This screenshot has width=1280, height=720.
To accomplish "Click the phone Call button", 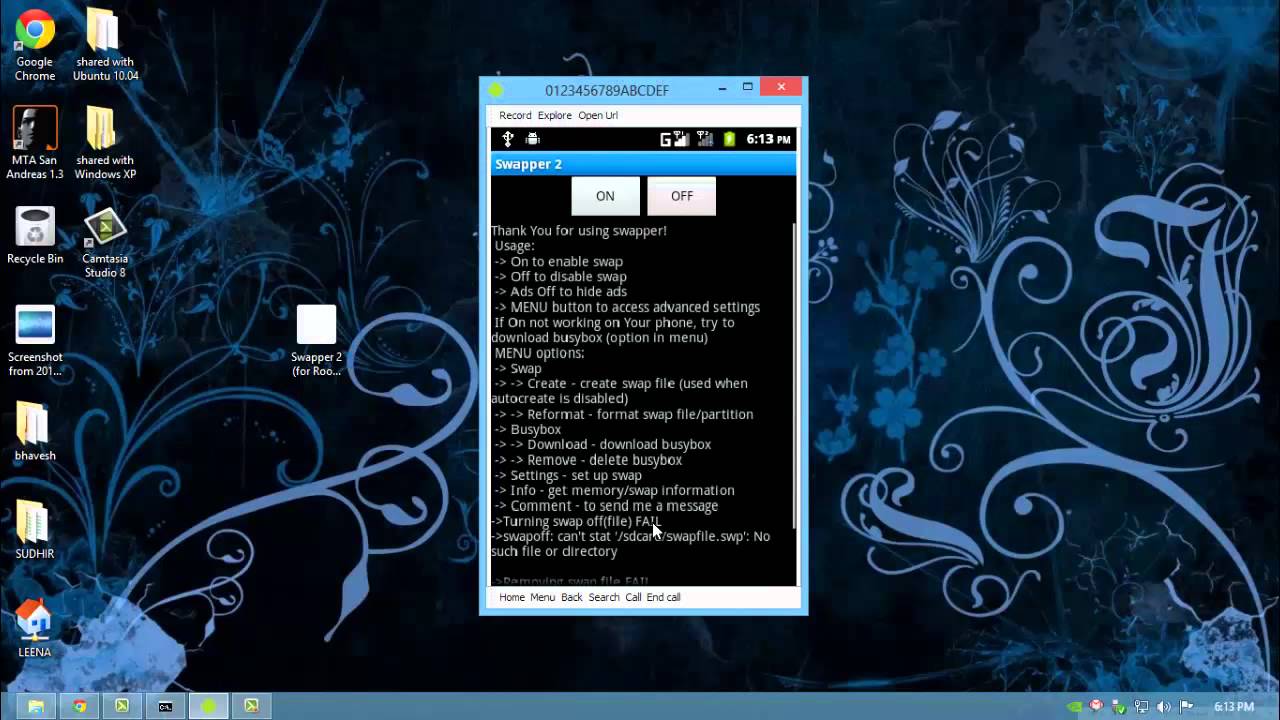I will coord(633,597).
